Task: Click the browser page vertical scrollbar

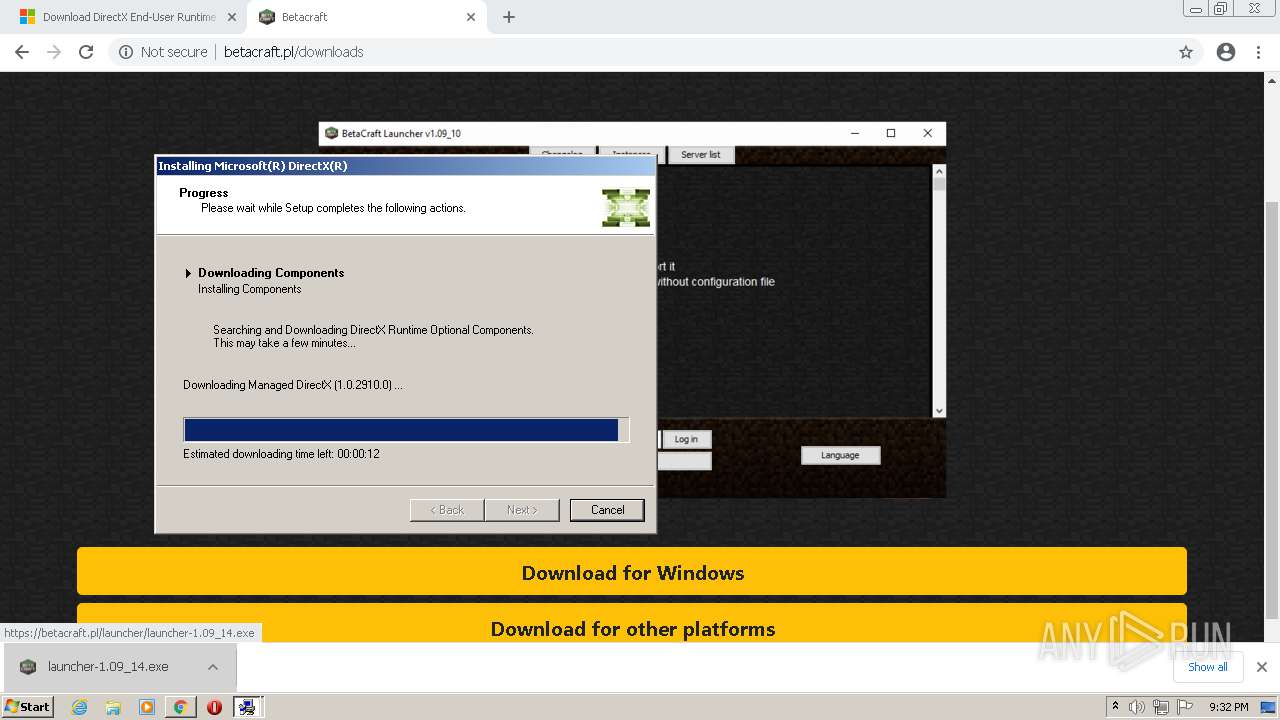Action: click(1272, 410)
